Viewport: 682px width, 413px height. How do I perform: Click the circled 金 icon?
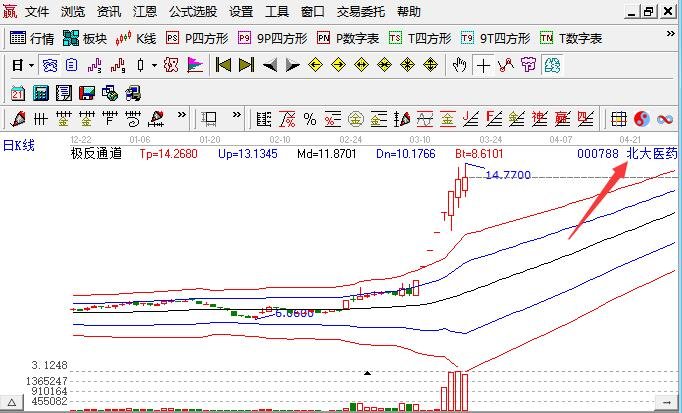[x=356, y=119]
